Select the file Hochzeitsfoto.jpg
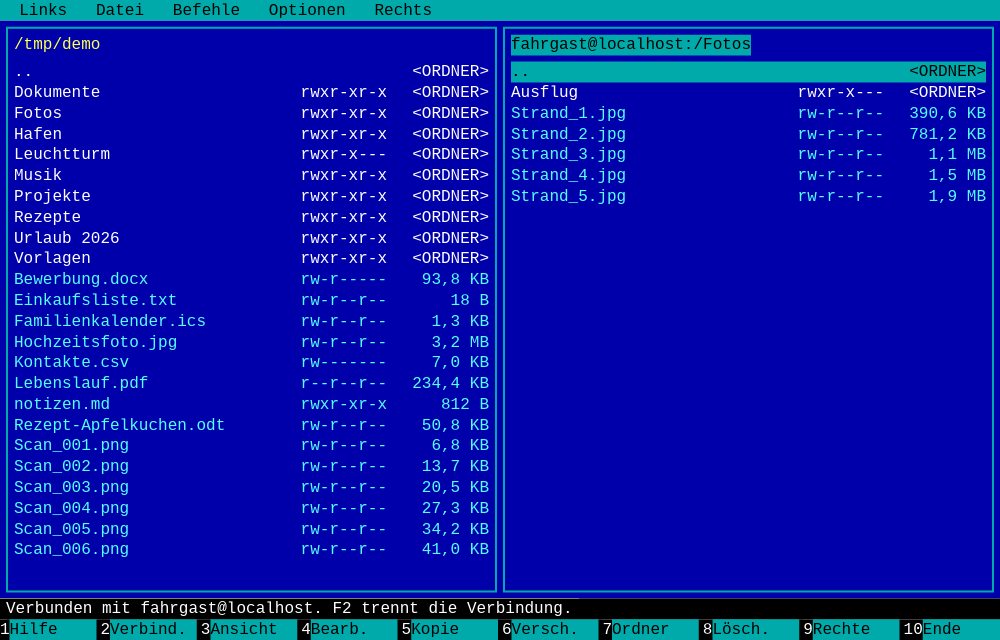 point(251,342)
